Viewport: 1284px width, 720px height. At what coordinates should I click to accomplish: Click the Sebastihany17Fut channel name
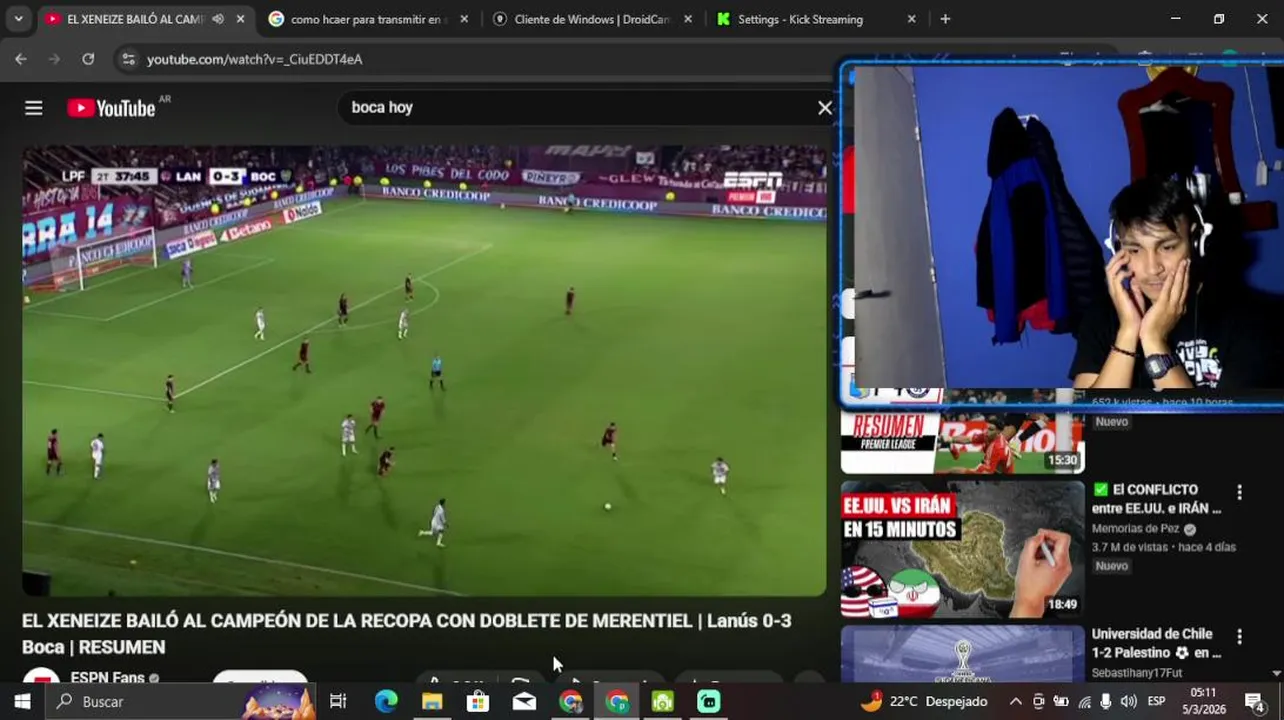(1137, 673)
